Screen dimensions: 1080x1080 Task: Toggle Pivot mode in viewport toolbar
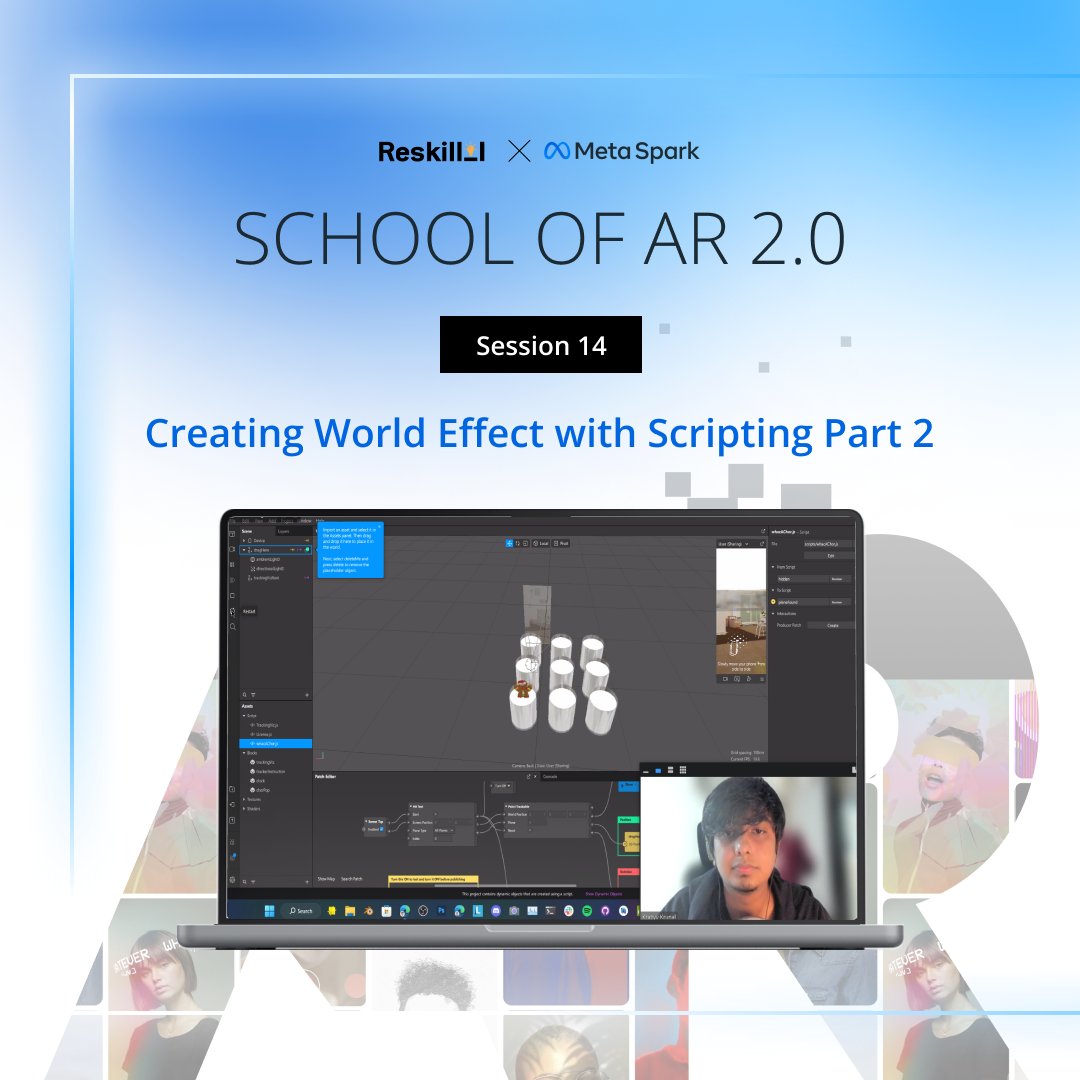[x=561, y=543]
